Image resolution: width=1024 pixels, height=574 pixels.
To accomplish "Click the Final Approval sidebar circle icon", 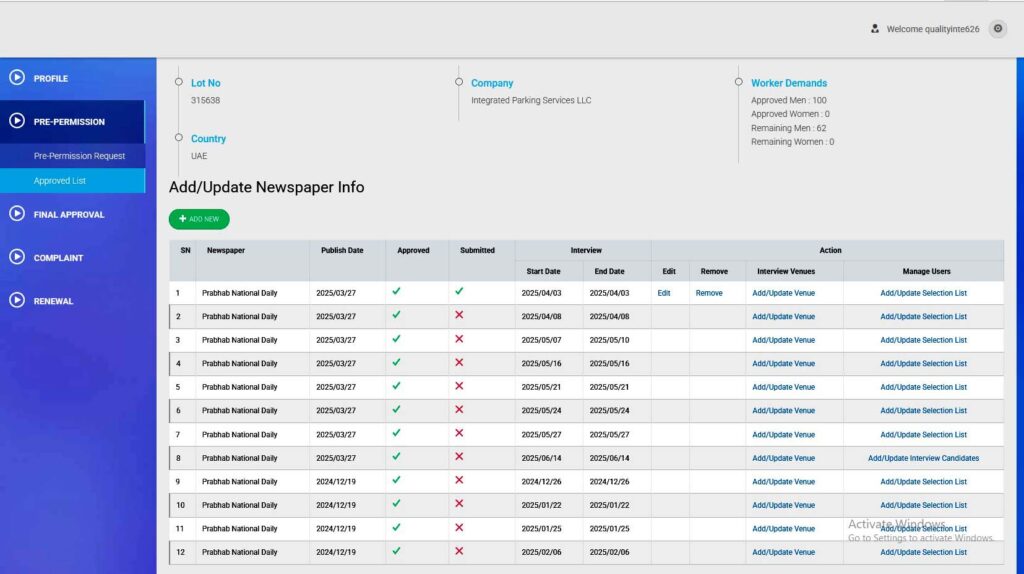I will point(17,214).
